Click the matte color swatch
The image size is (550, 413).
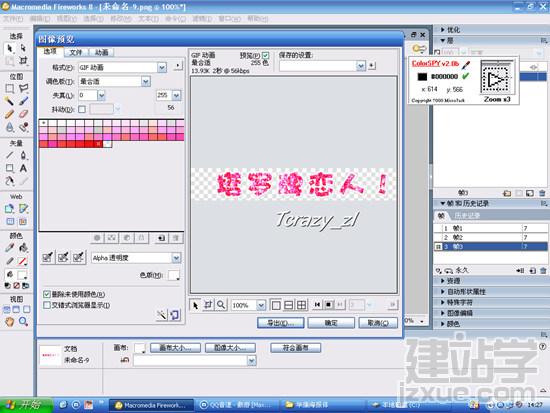(174, 275)
